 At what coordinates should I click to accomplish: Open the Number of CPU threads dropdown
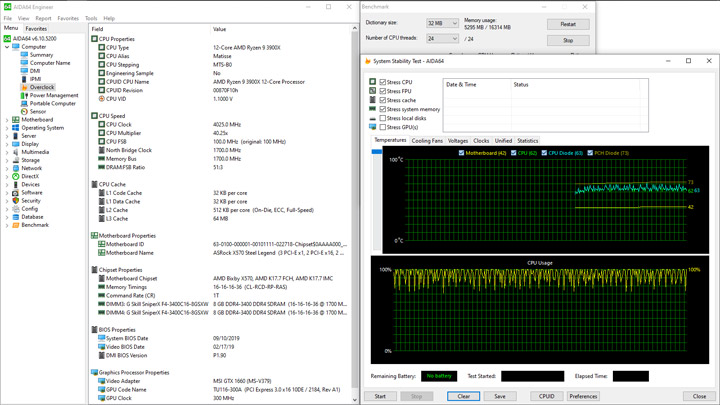click(x=441, y=39)
